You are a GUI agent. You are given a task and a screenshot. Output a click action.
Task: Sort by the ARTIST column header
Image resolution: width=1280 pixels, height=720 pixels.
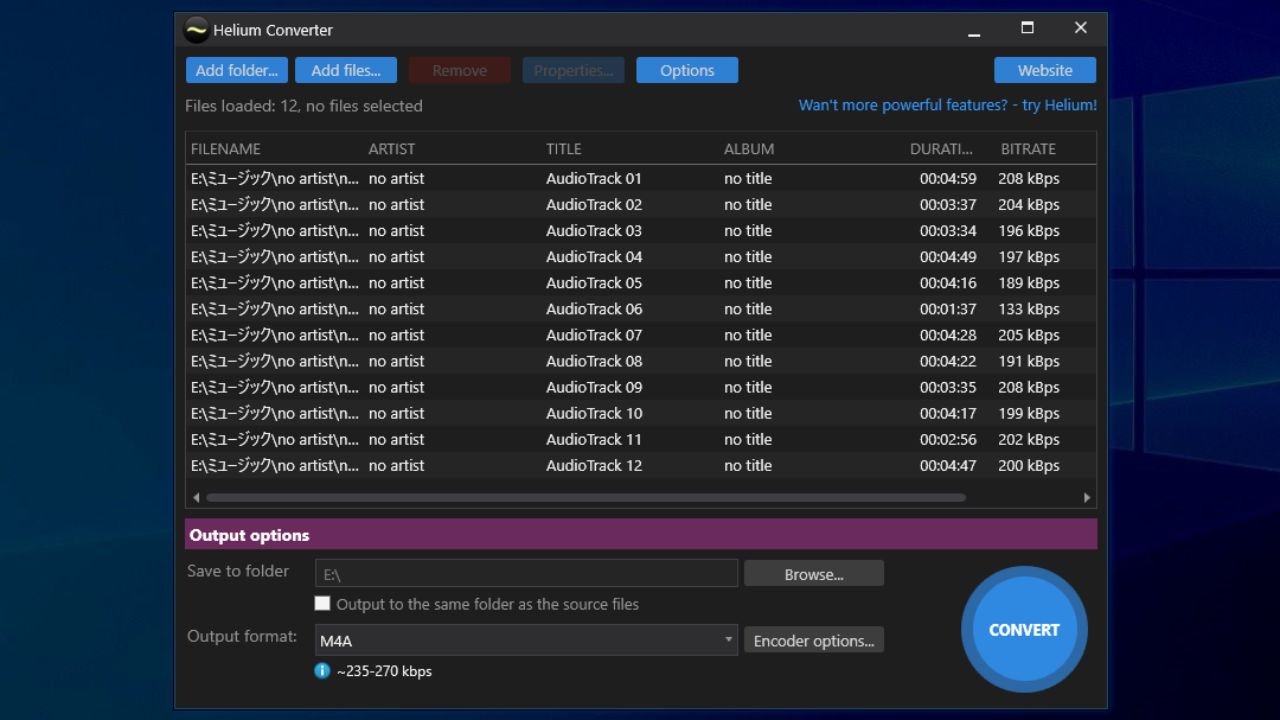391,149
